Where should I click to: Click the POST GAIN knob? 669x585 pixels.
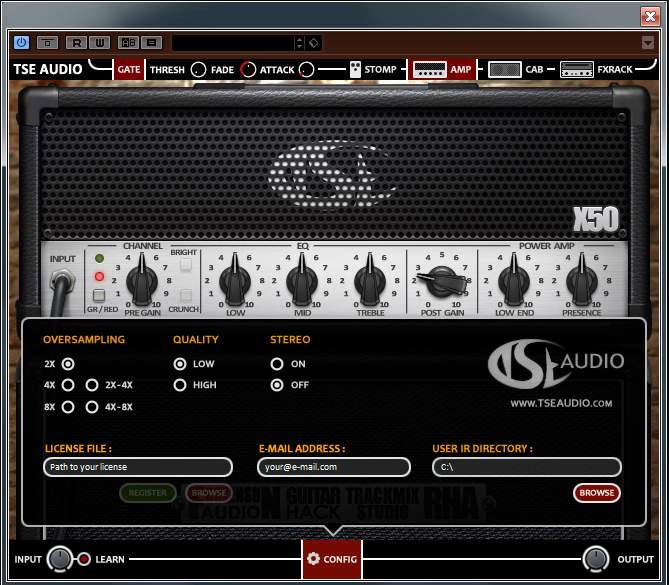(x=442, y=282)
